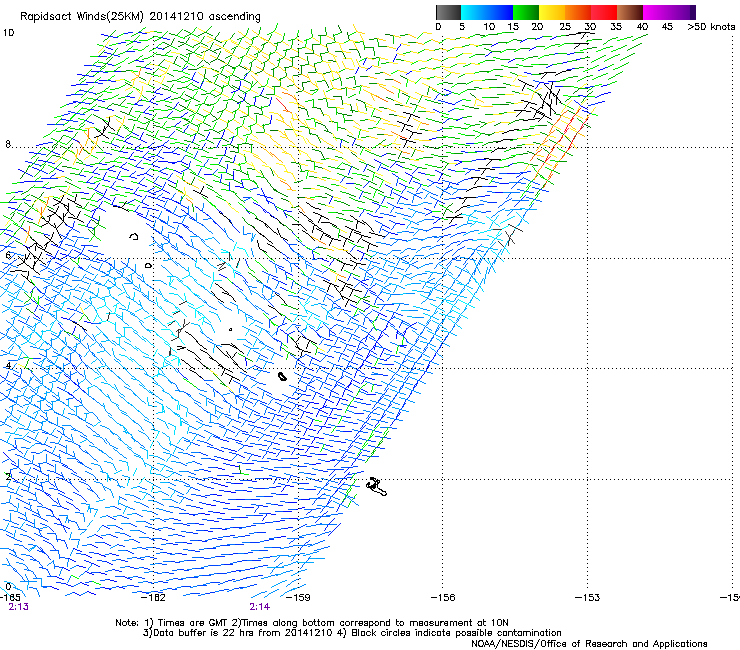
Task: Click the purple '2:13' time label
Action: [x=18, y=607]
